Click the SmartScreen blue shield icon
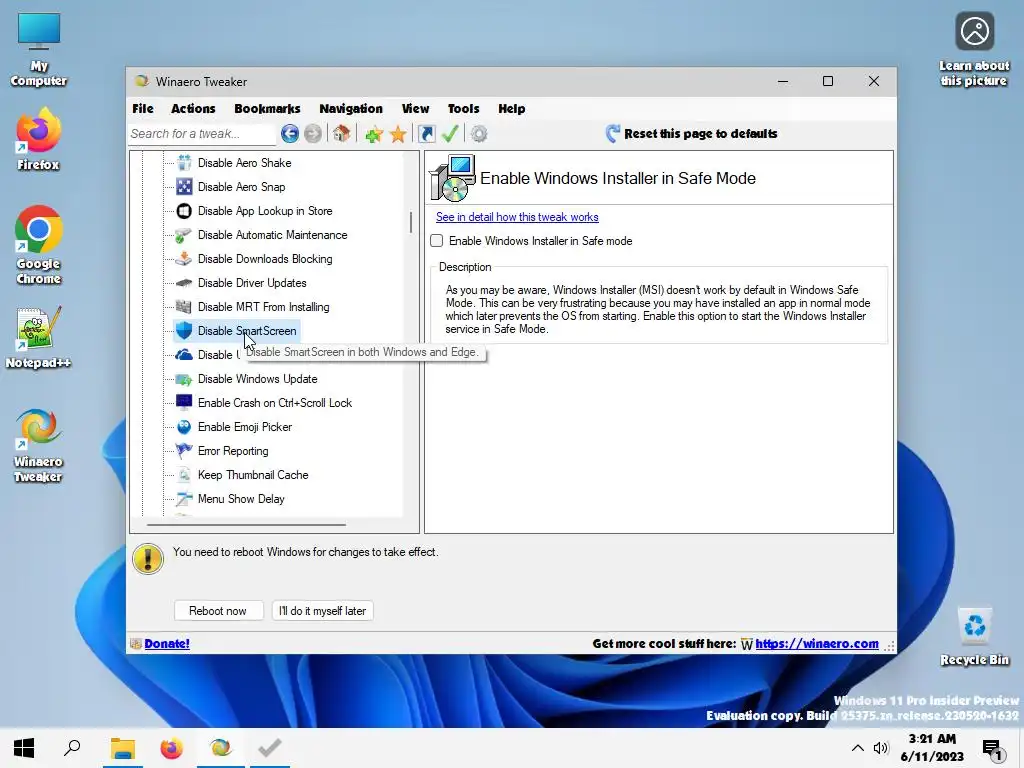Image resolution: width=1024 pixels, height=768 pixels. [x=184, y=330]
